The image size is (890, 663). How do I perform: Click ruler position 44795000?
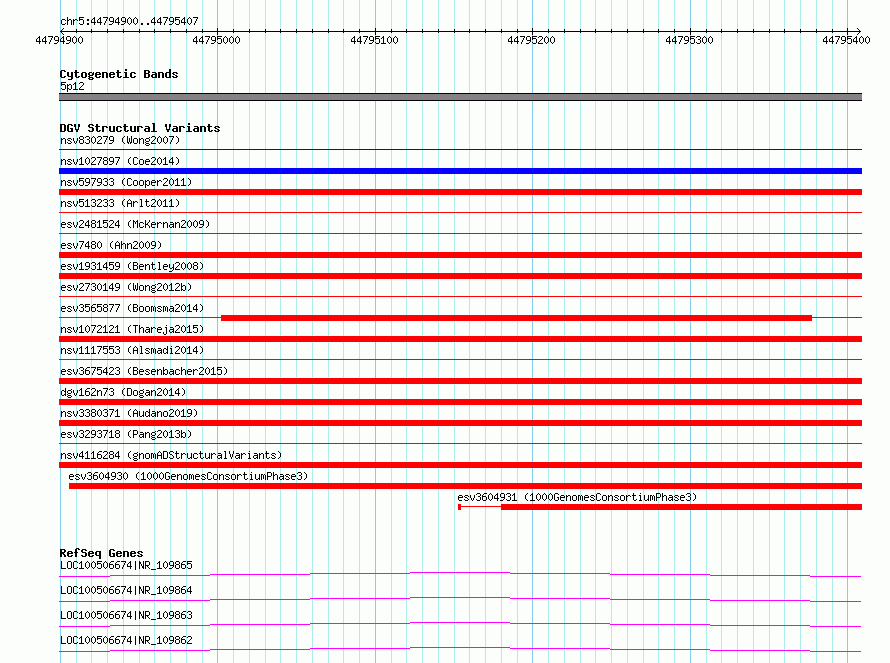pos(216,40)
